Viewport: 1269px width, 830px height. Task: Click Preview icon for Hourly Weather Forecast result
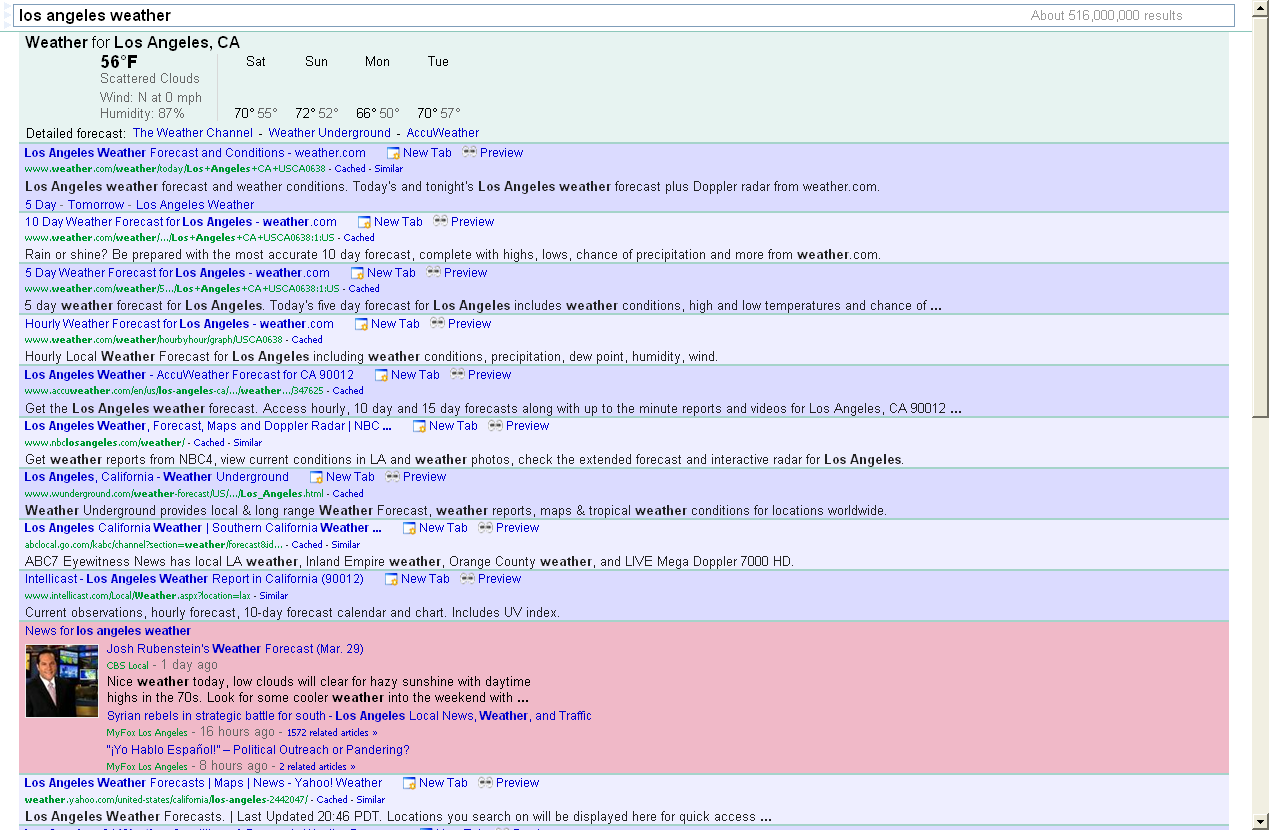437,324
